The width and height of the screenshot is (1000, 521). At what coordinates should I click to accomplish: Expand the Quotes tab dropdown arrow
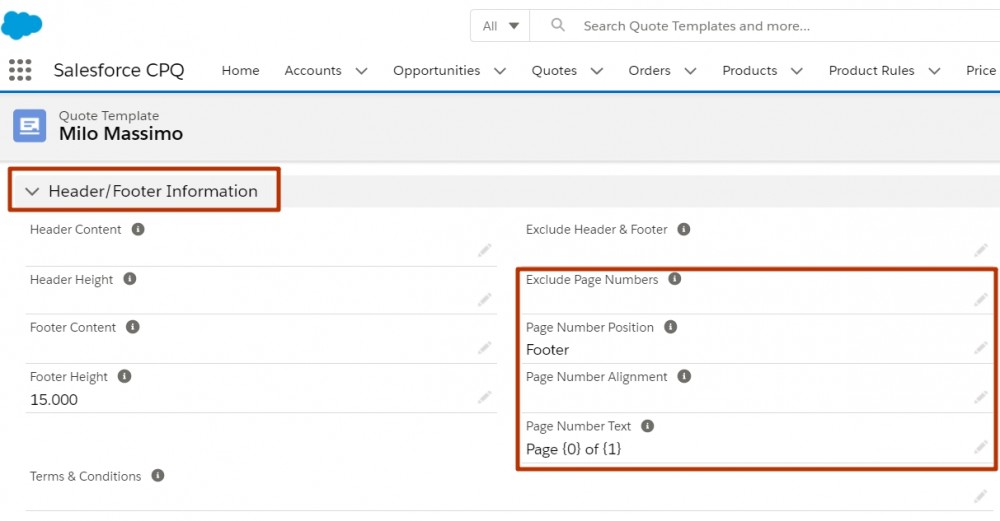(x=597, y=71)
